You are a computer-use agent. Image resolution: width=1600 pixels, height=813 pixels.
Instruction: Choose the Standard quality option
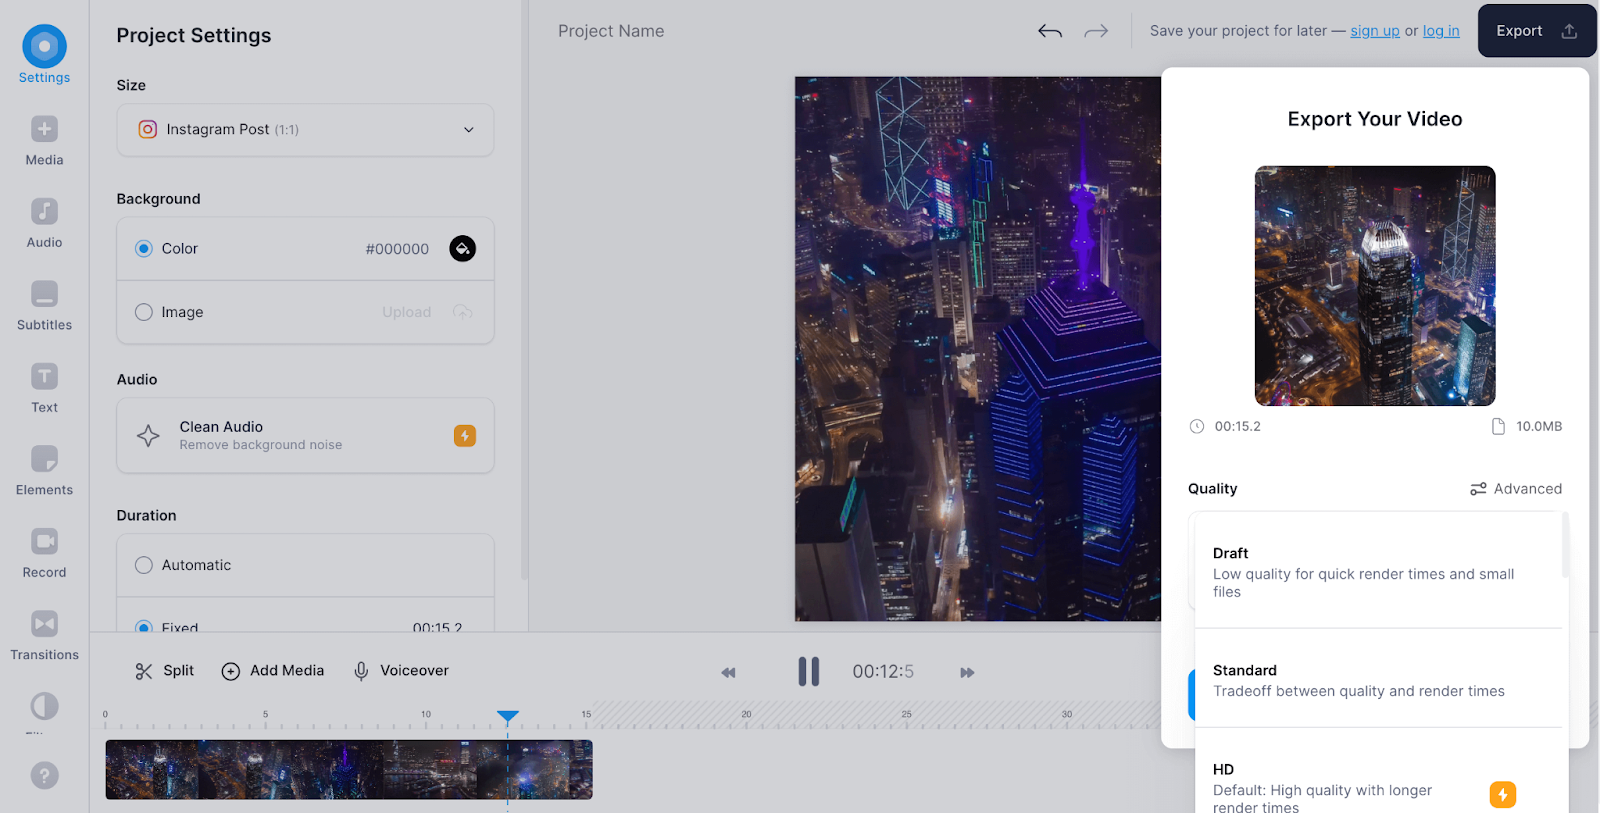coord(1378,680)
